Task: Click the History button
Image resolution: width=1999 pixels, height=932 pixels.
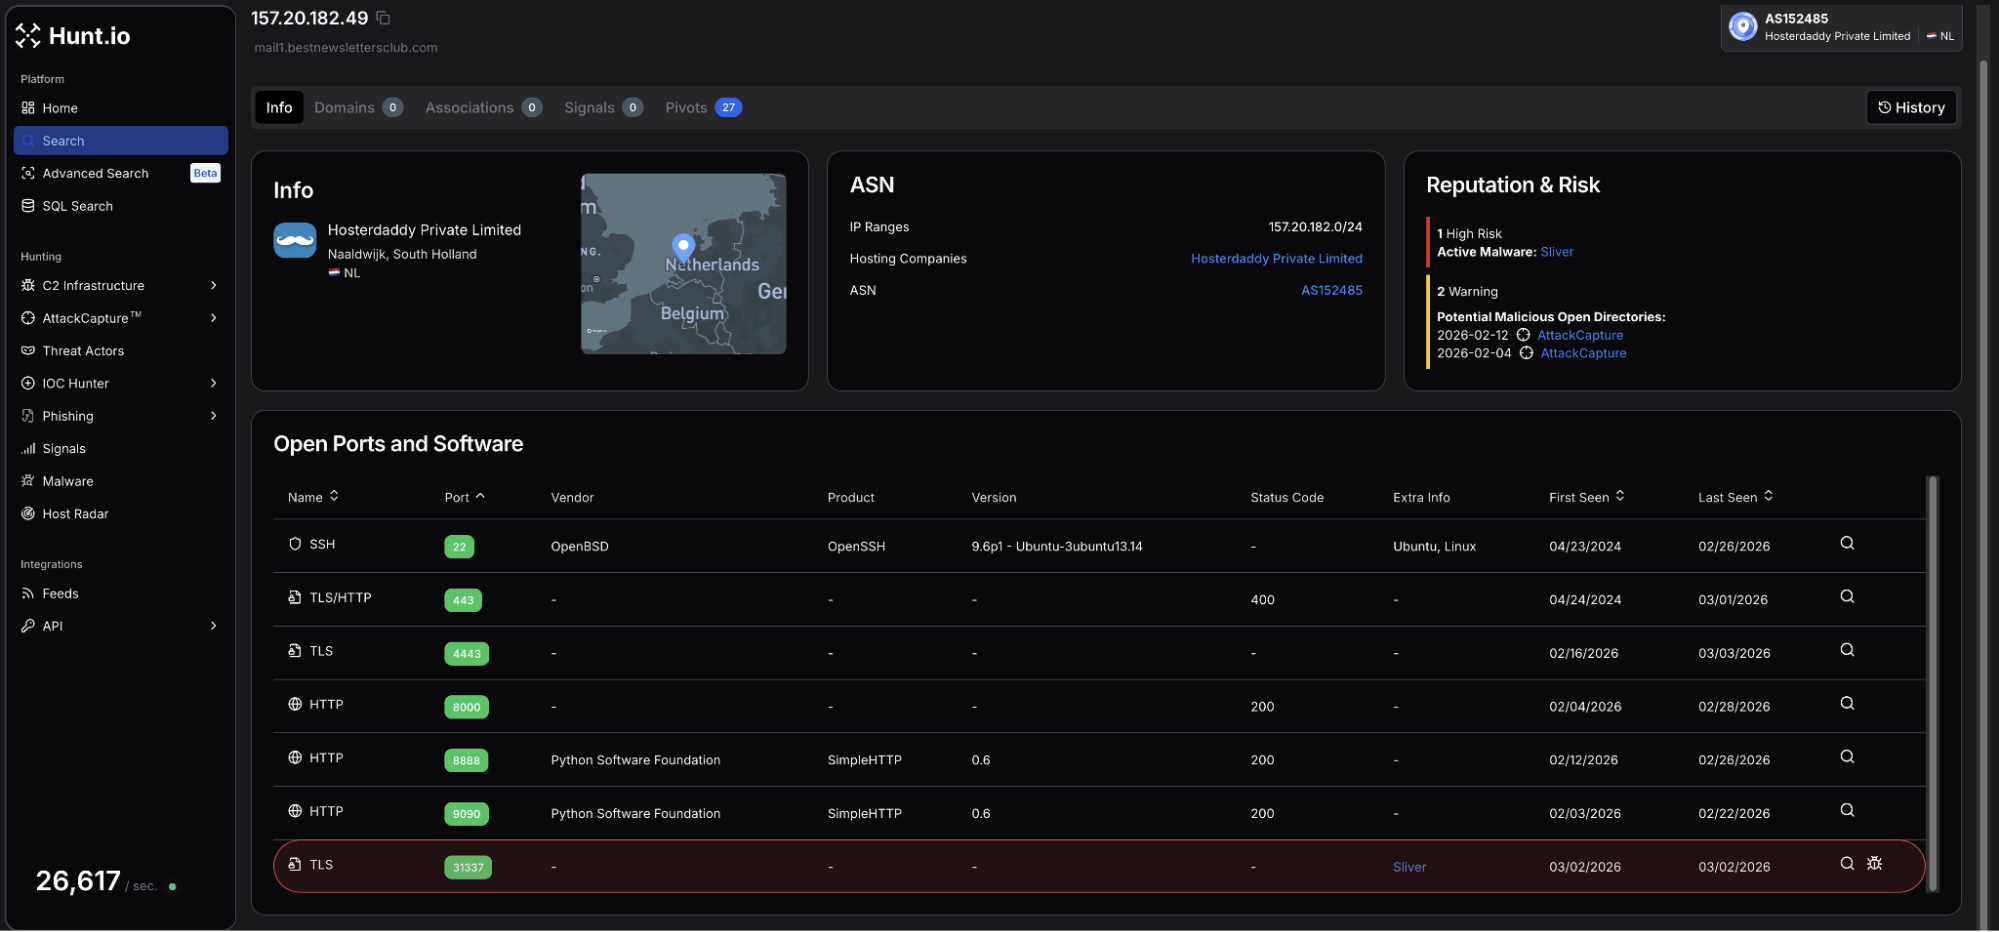Action: pos(1910,108)
